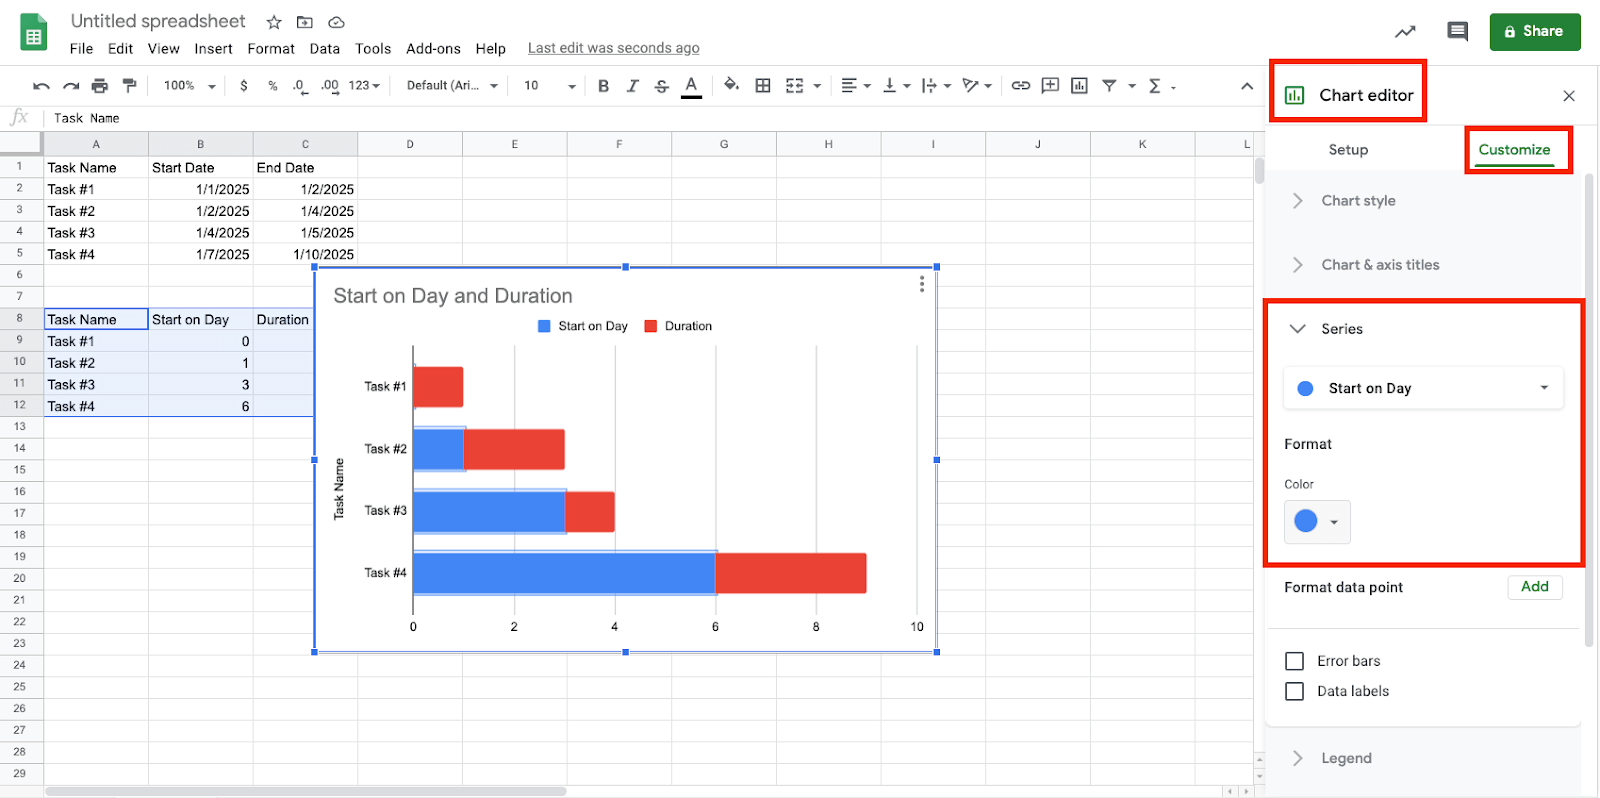This screenshot has height=798, width=1600.
Task: Enable the Data labels checkbox
Action: (x=1294, y=691)
